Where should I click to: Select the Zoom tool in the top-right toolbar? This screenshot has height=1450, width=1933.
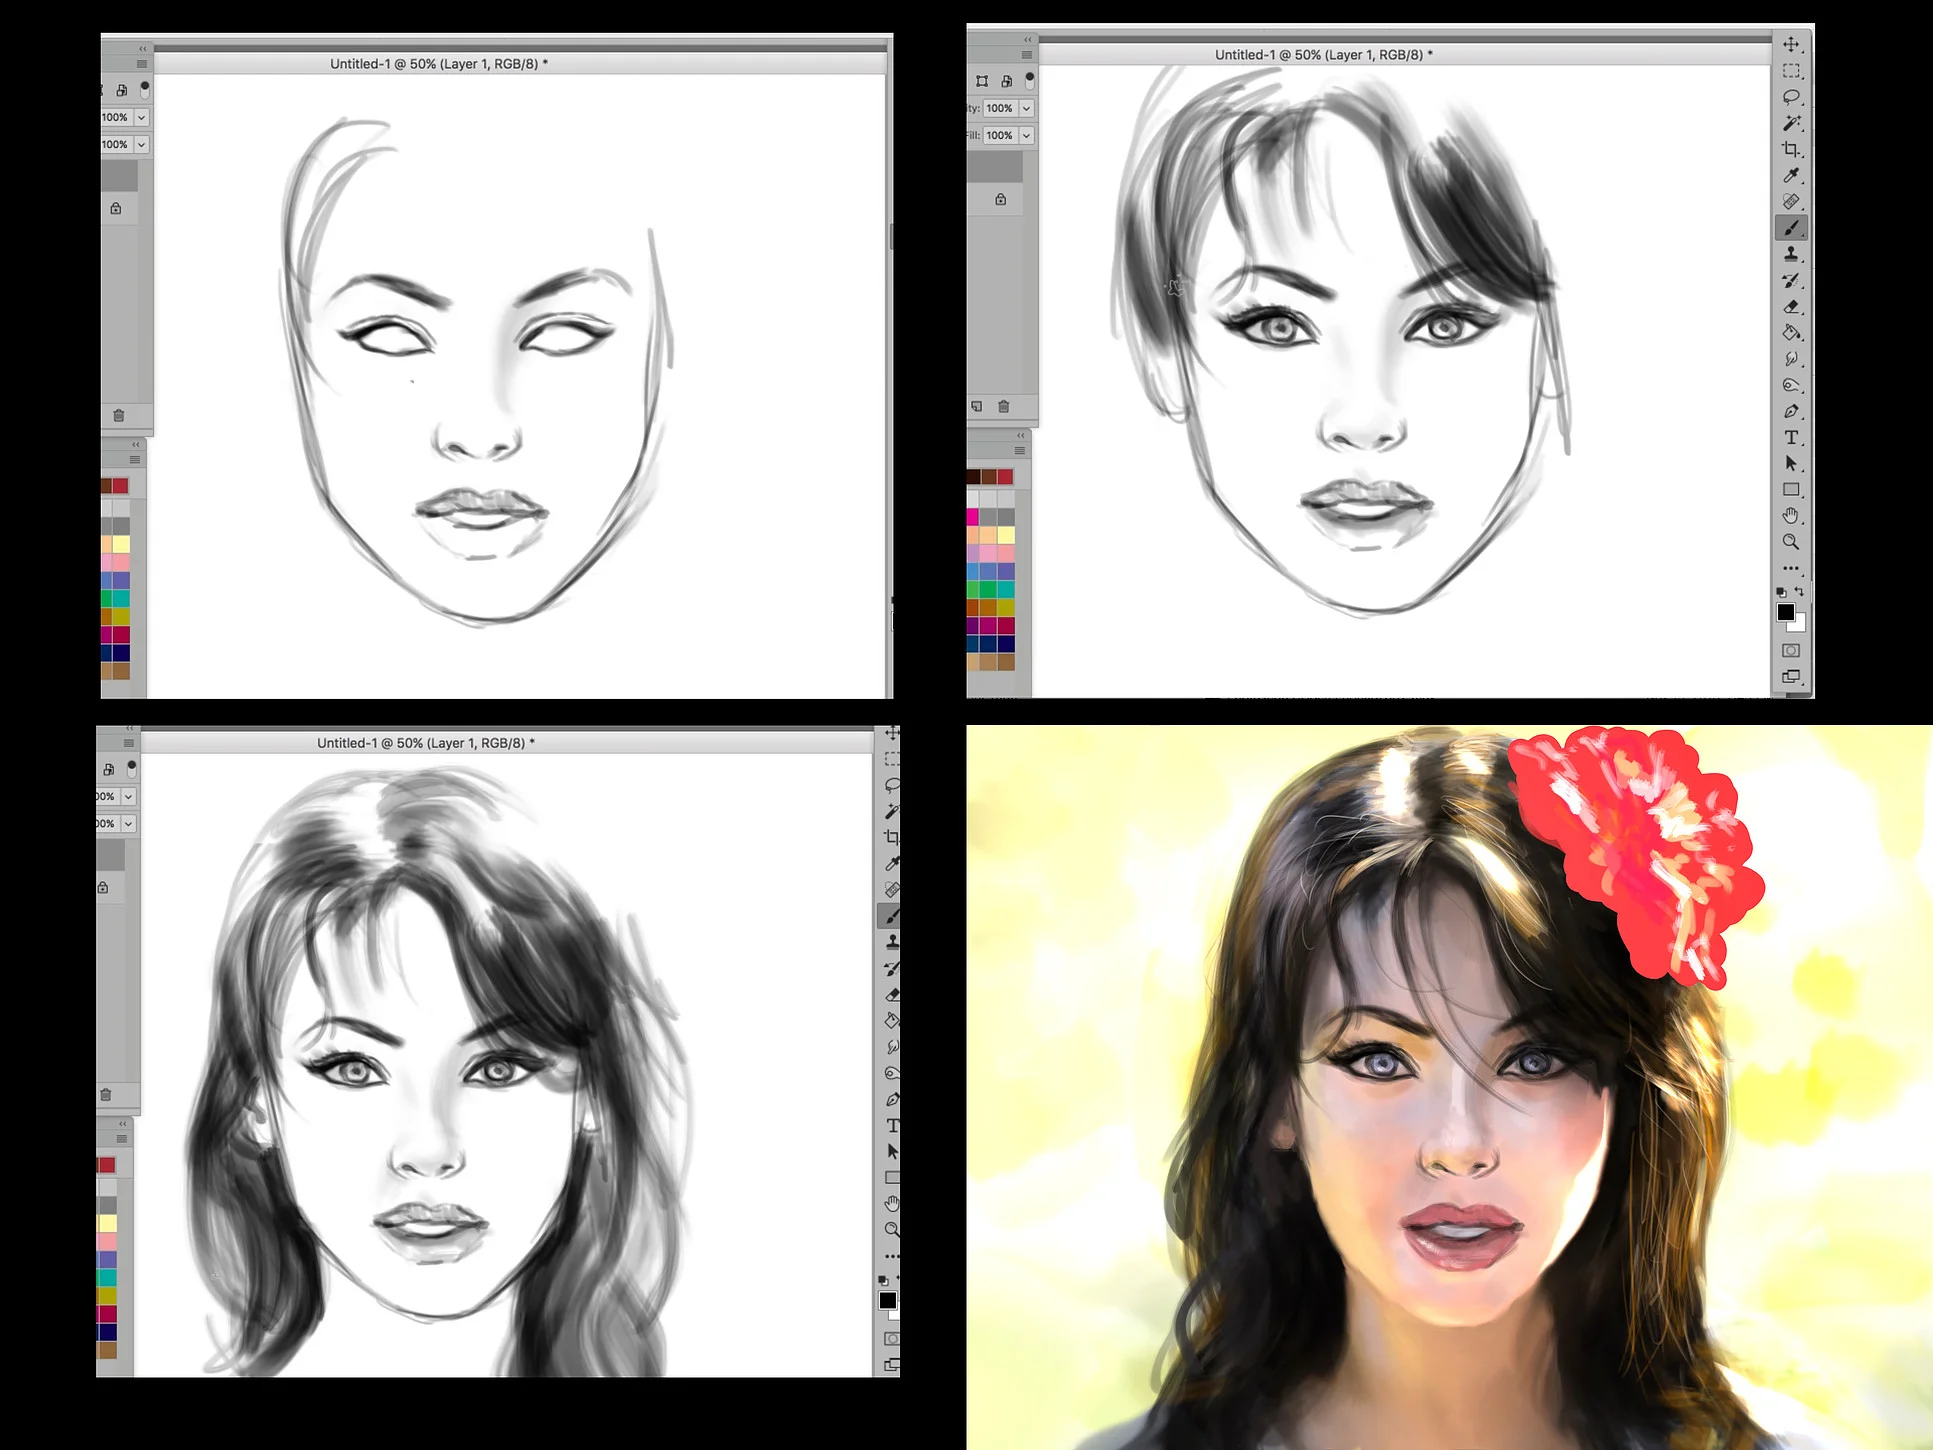coord(1790,542)
